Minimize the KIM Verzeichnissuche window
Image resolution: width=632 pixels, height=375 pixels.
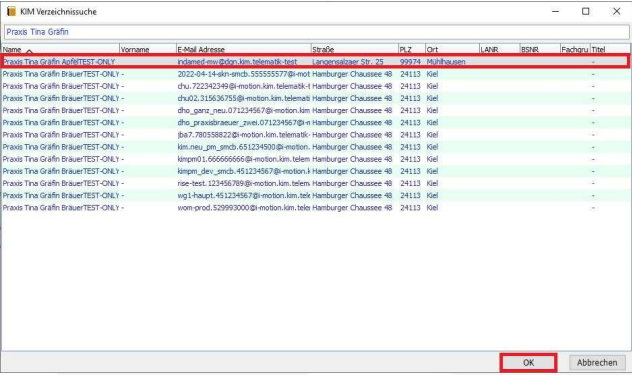pyautogui.click(x=555, y=11)
